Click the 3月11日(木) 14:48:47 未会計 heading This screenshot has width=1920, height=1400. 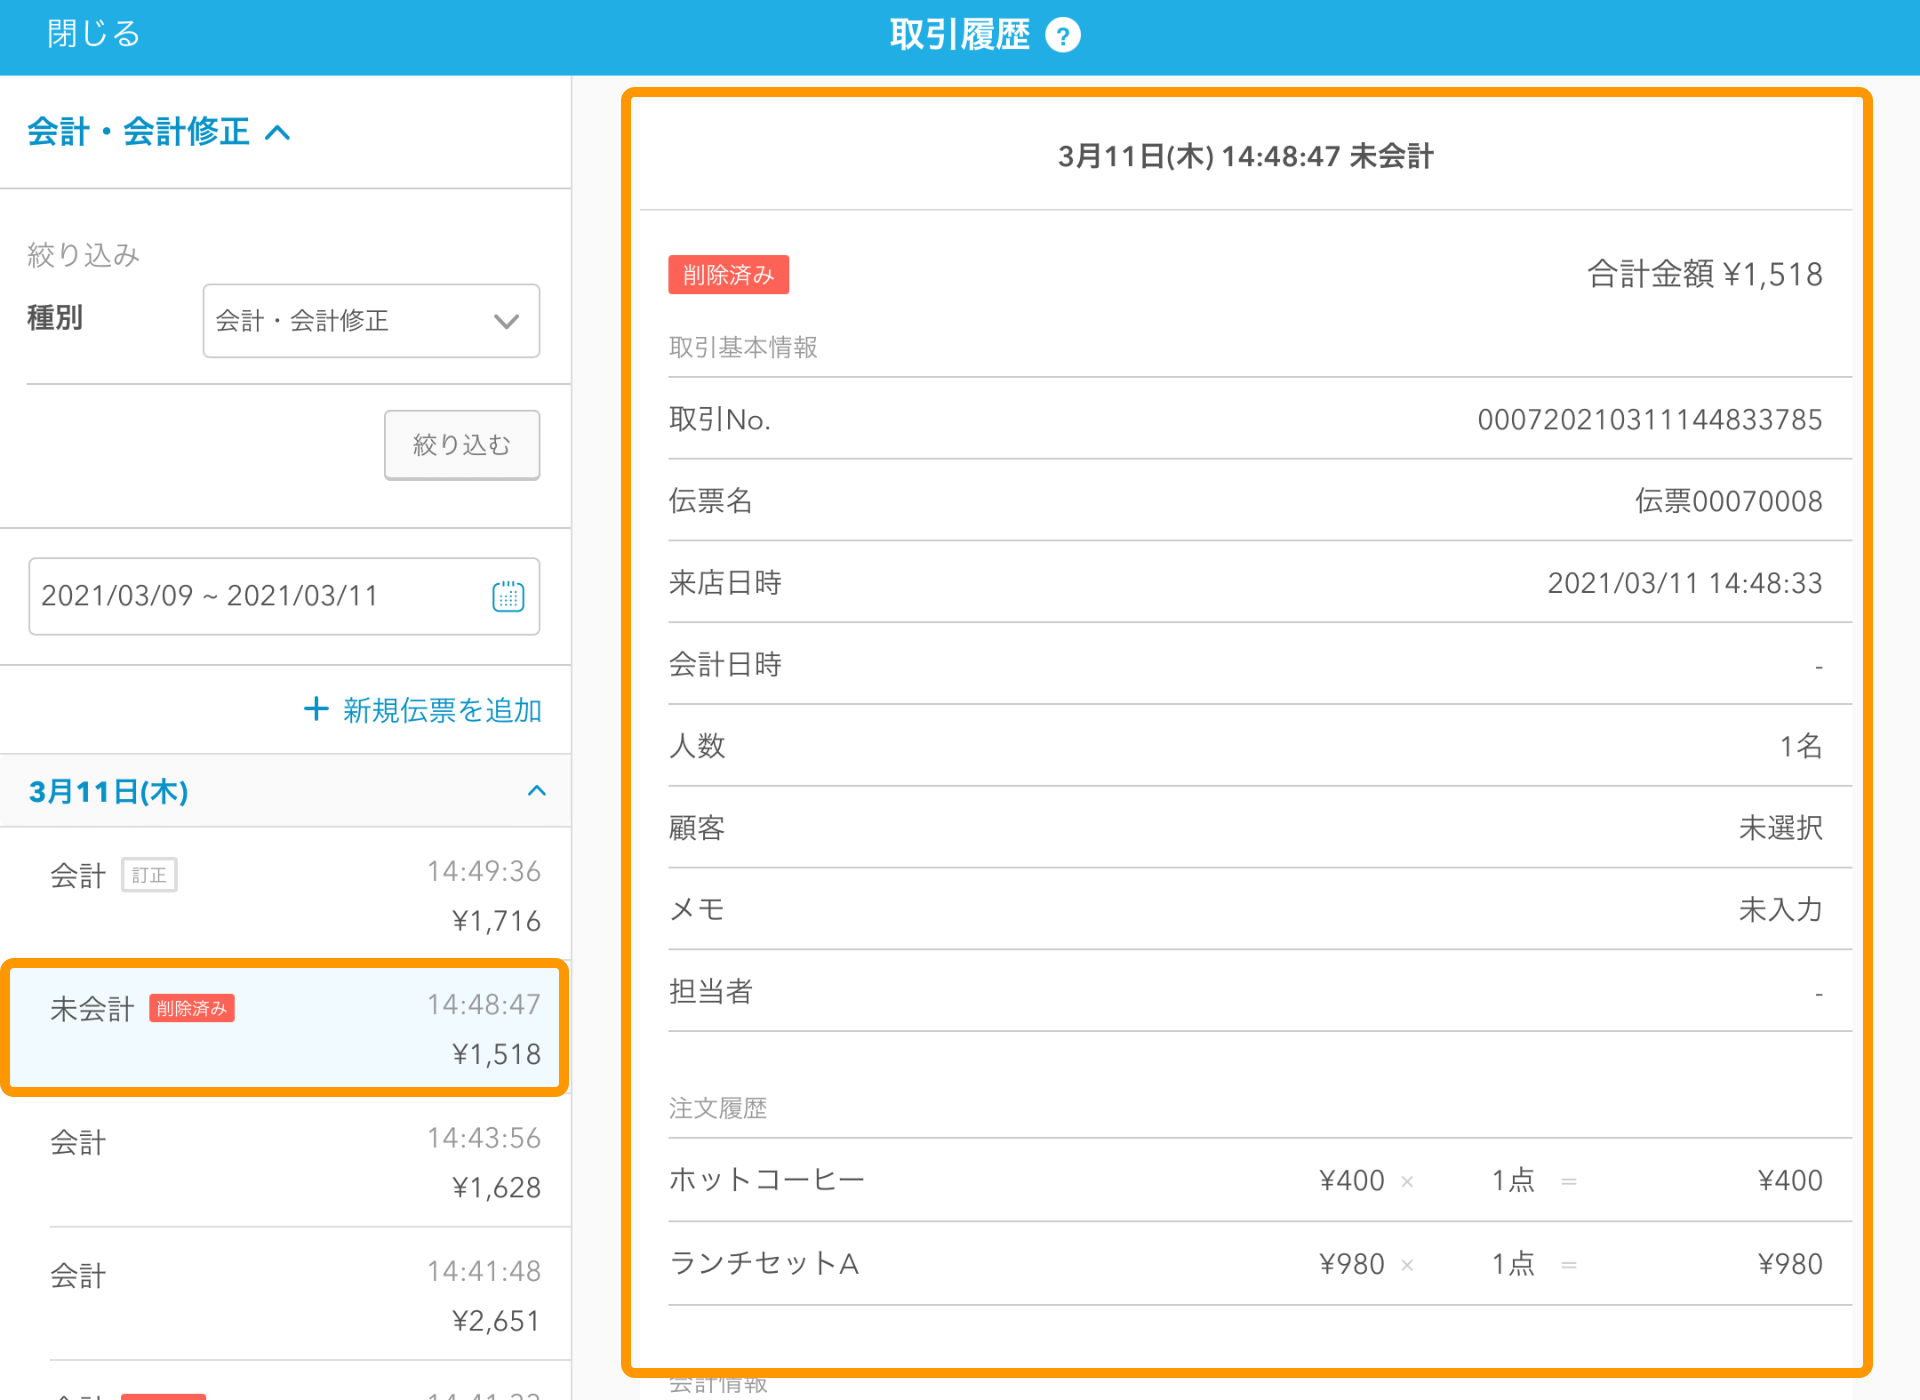[x=1245, y=156]
